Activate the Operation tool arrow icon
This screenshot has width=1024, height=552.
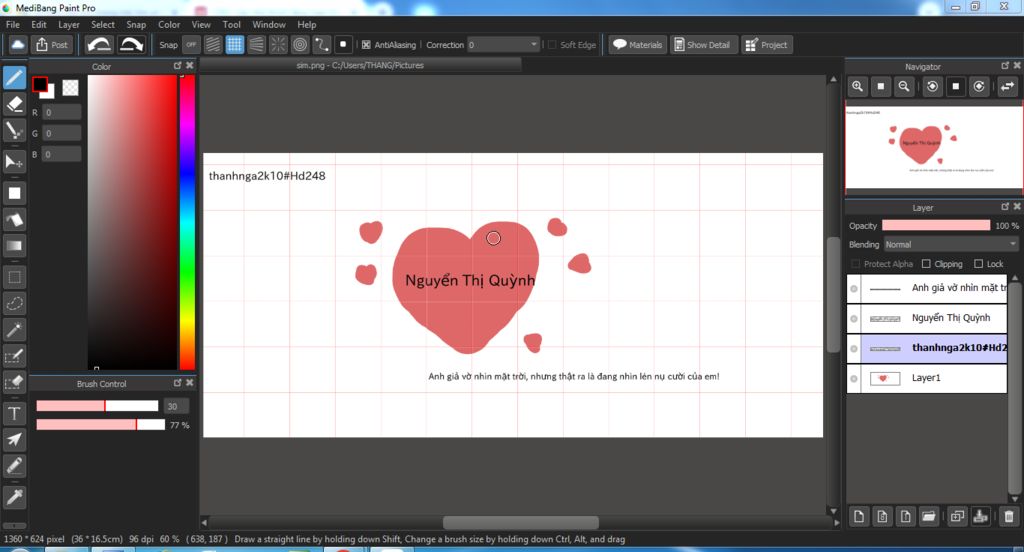[14, 440]
